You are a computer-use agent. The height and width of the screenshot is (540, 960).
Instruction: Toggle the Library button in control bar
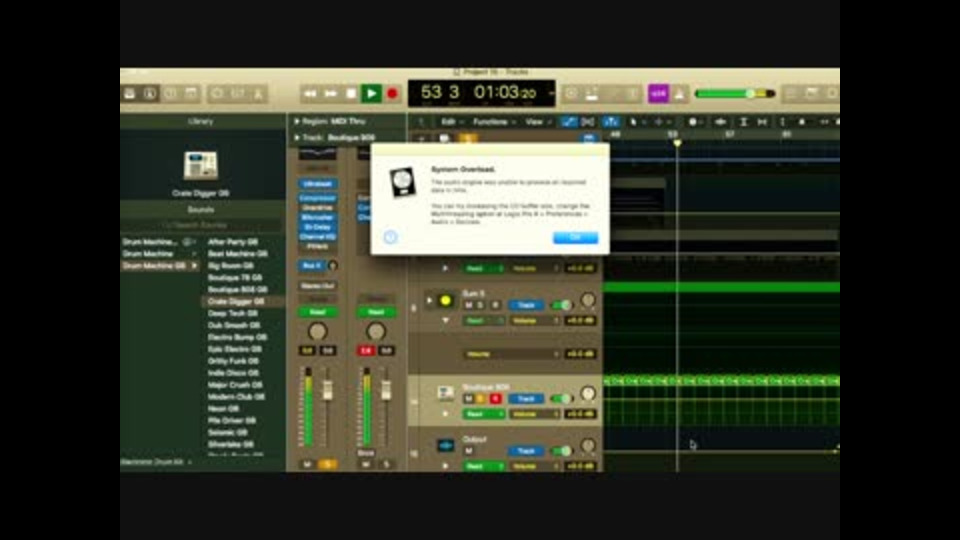[x=130, y=94]
